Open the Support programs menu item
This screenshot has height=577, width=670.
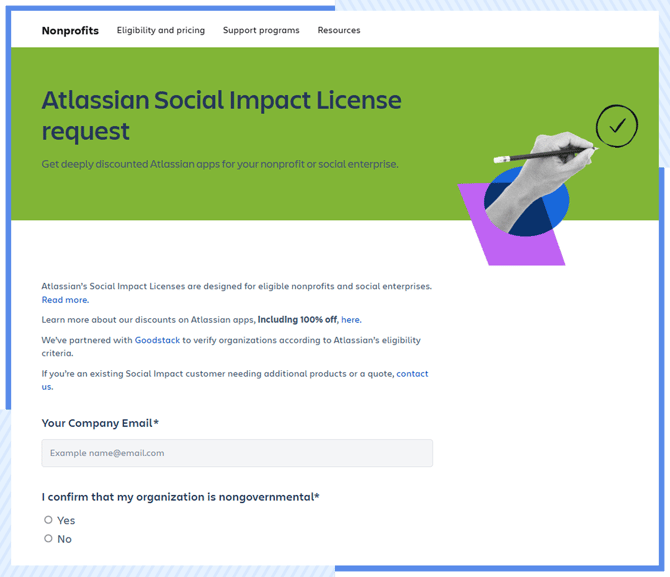coord(261,30)
